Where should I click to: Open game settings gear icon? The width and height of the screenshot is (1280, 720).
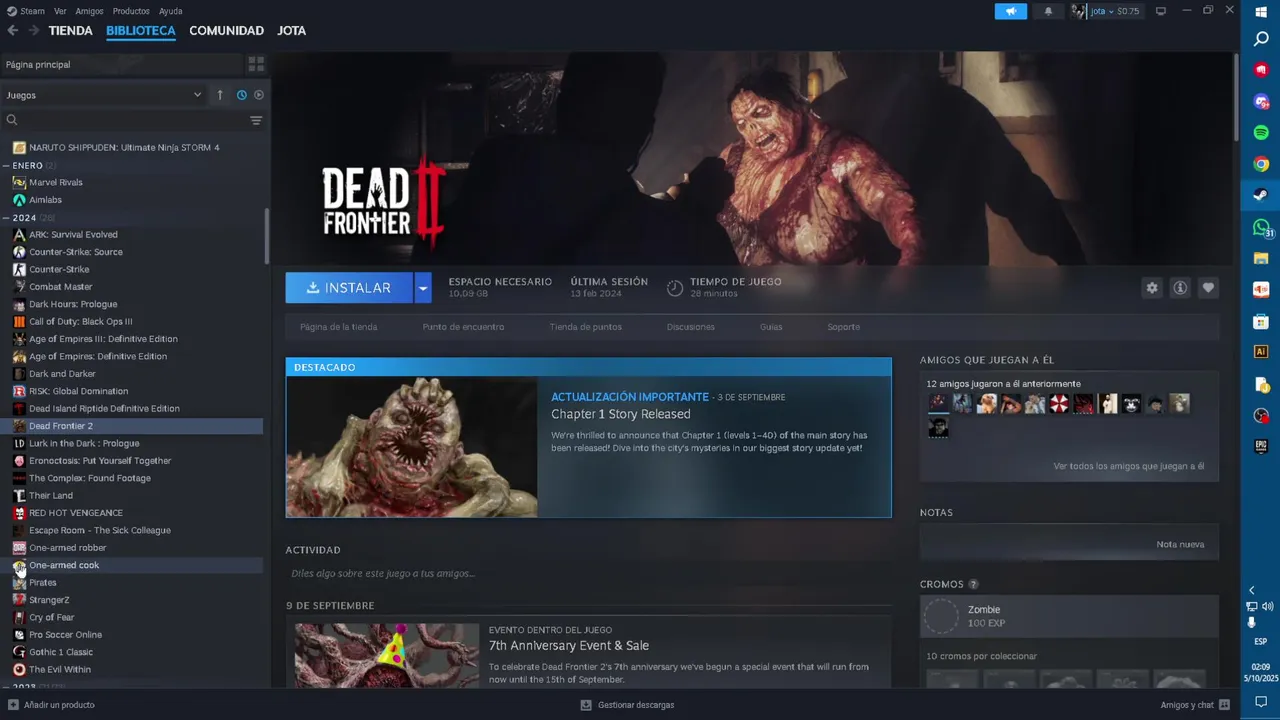click(1152, 288)
